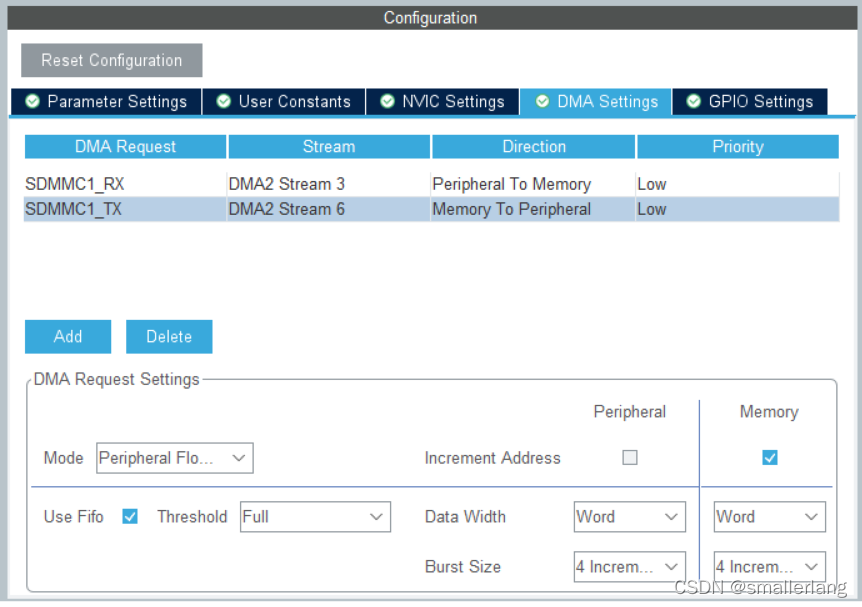862x607 pixels.
Task: Click the green check icon on DMA Settings
Action: coord(543,101)
